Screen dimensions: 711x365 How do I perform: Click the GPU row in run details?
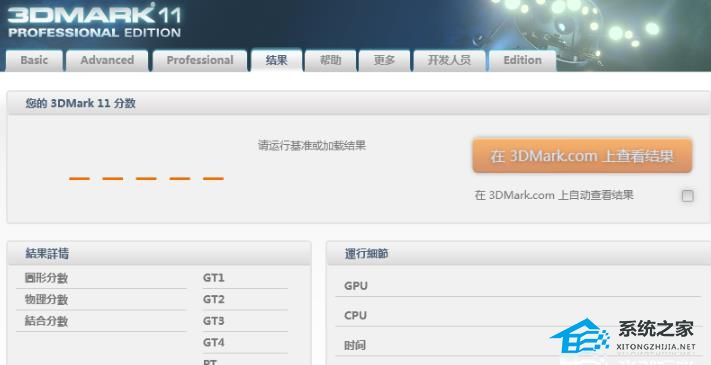coord(518,286)
